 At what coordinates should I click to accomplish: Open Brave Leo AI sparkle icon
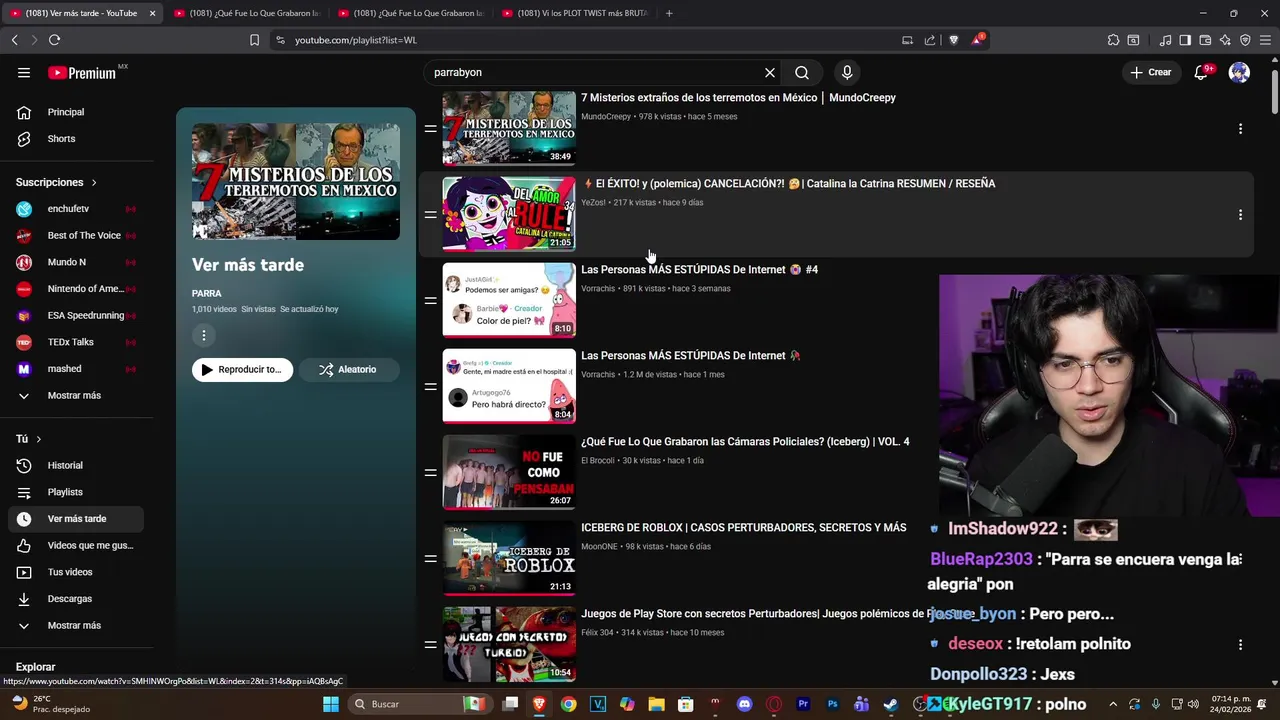(x=1225, y=40)
